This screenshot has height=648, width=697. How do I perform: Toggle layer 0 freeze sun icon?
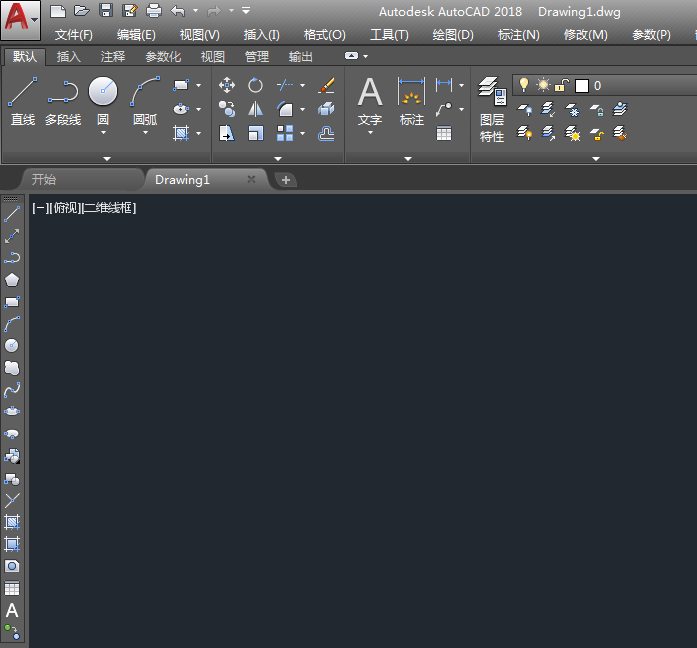coord(543,85)
